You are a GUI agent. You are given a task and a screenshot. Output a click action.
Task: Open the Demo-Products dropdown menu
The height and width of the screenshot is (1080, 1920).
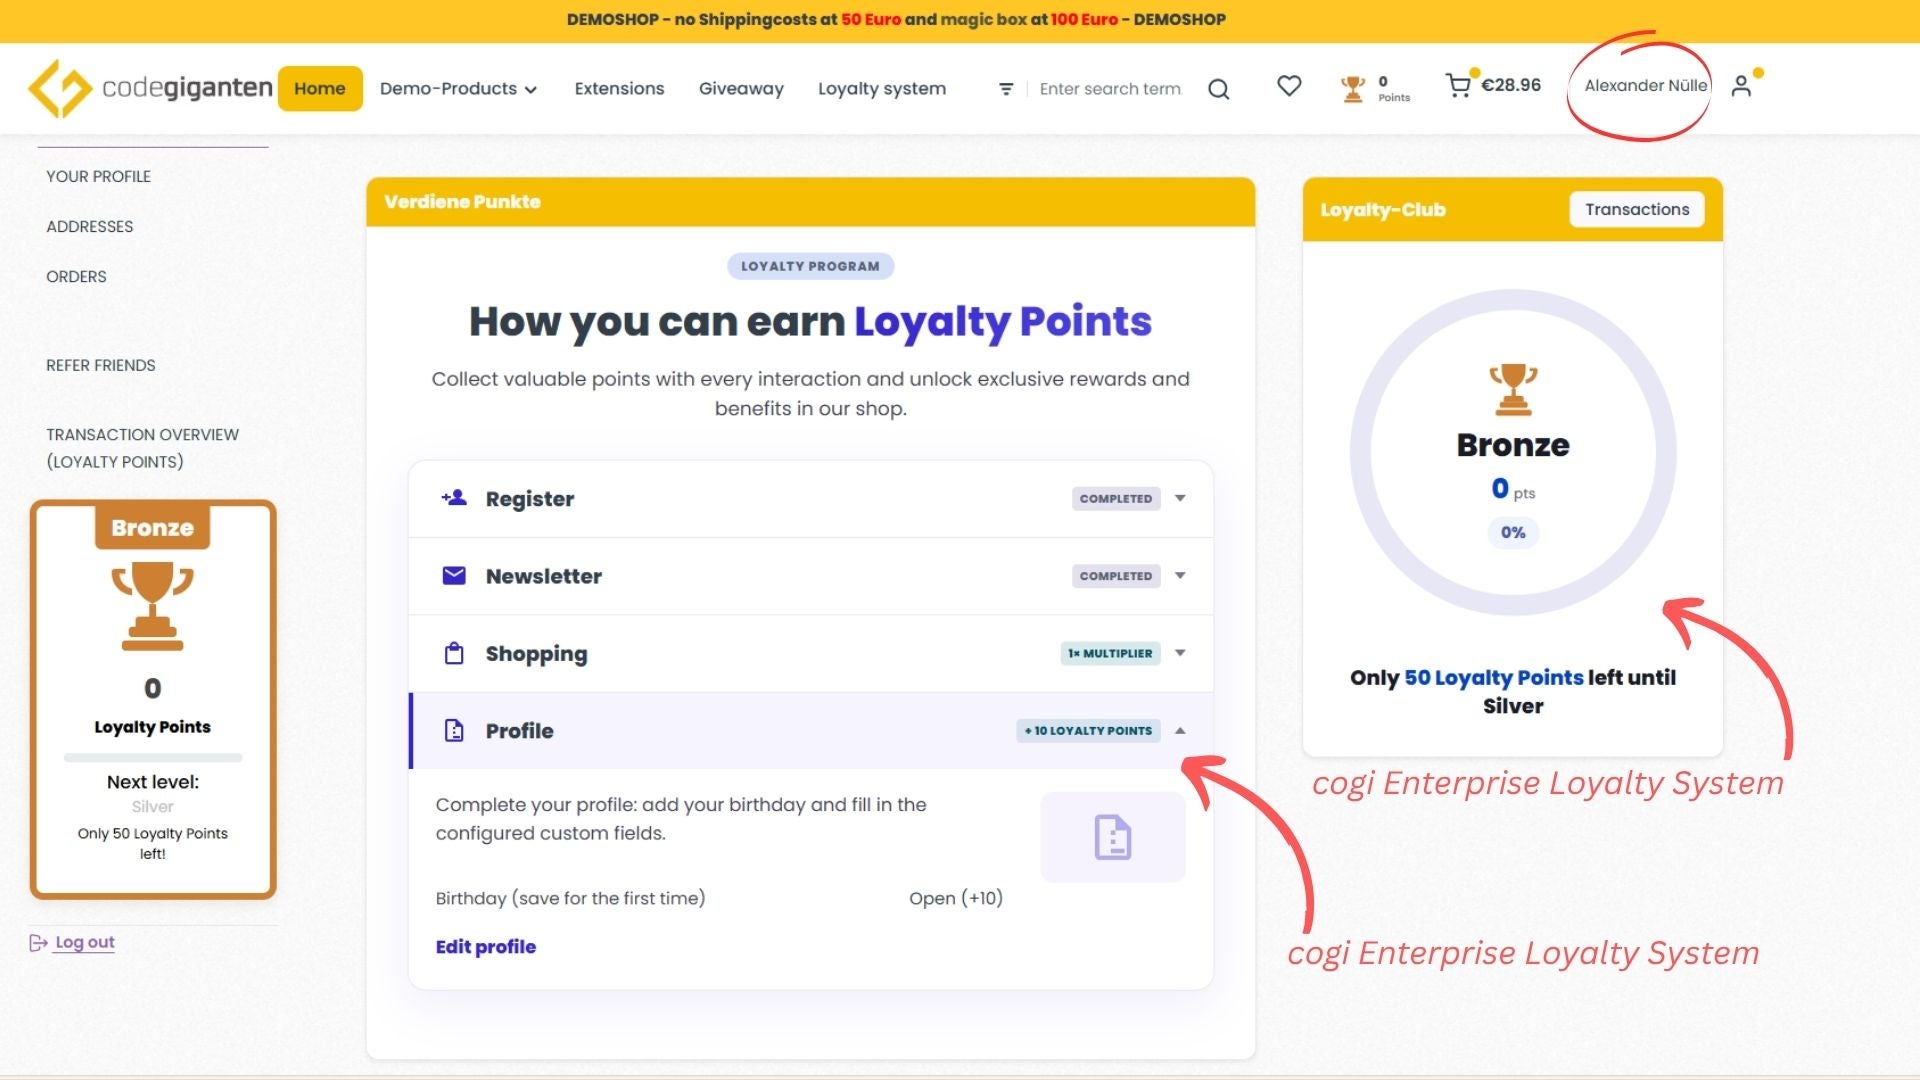458,88
